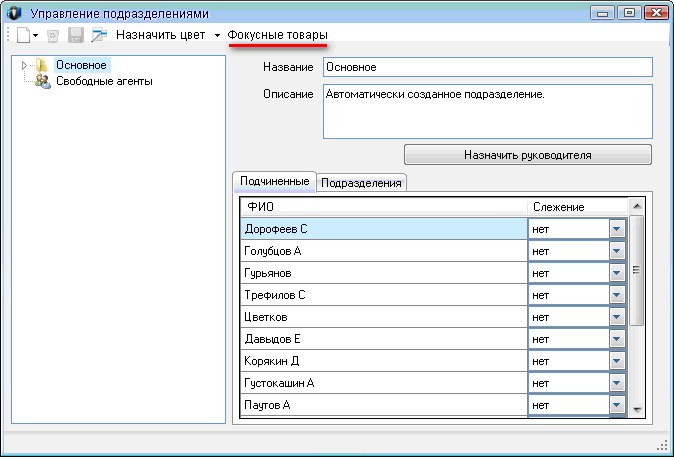Switch to the Подчиненные tab

[275, 181]
